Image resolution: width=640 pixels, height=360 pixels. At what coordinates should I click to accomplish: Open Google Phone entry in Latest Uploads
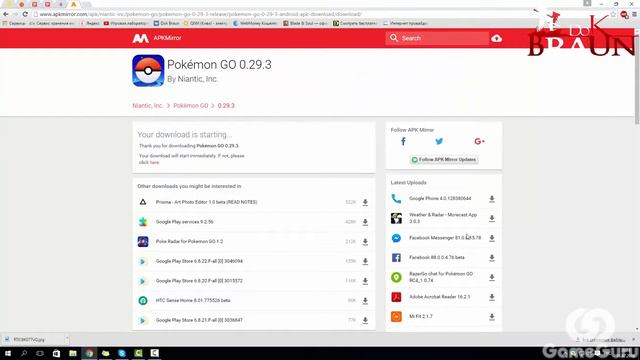[x=440, y=198]
